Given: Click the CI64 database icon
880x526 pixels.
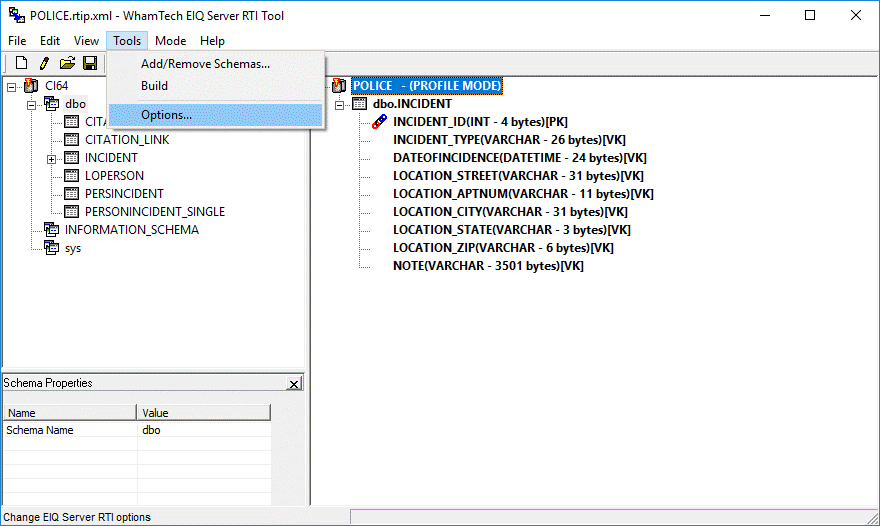Looking at the screenshot, I should click(31, 86).
